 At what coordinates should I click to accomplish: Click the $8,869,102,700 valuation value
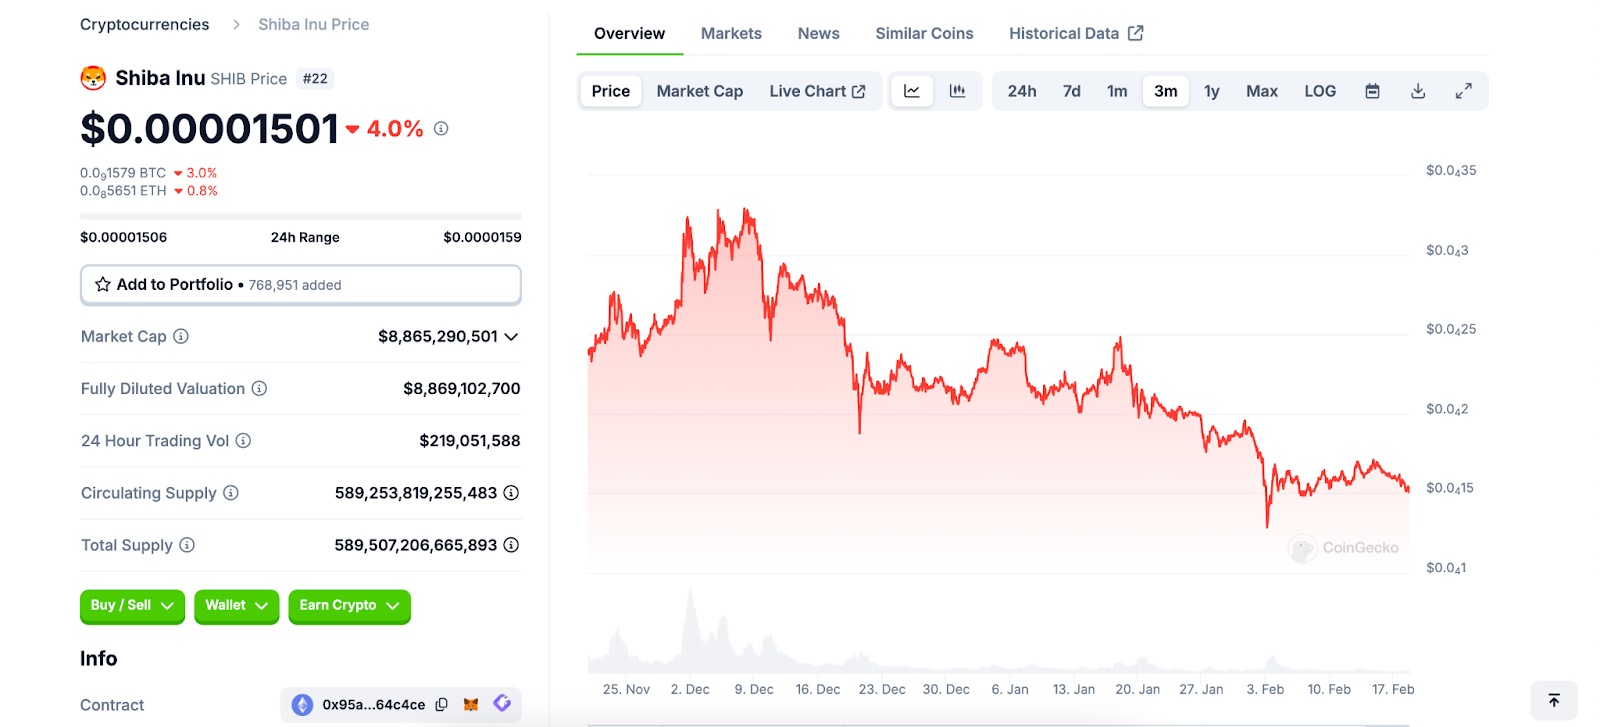coord(462,389)
